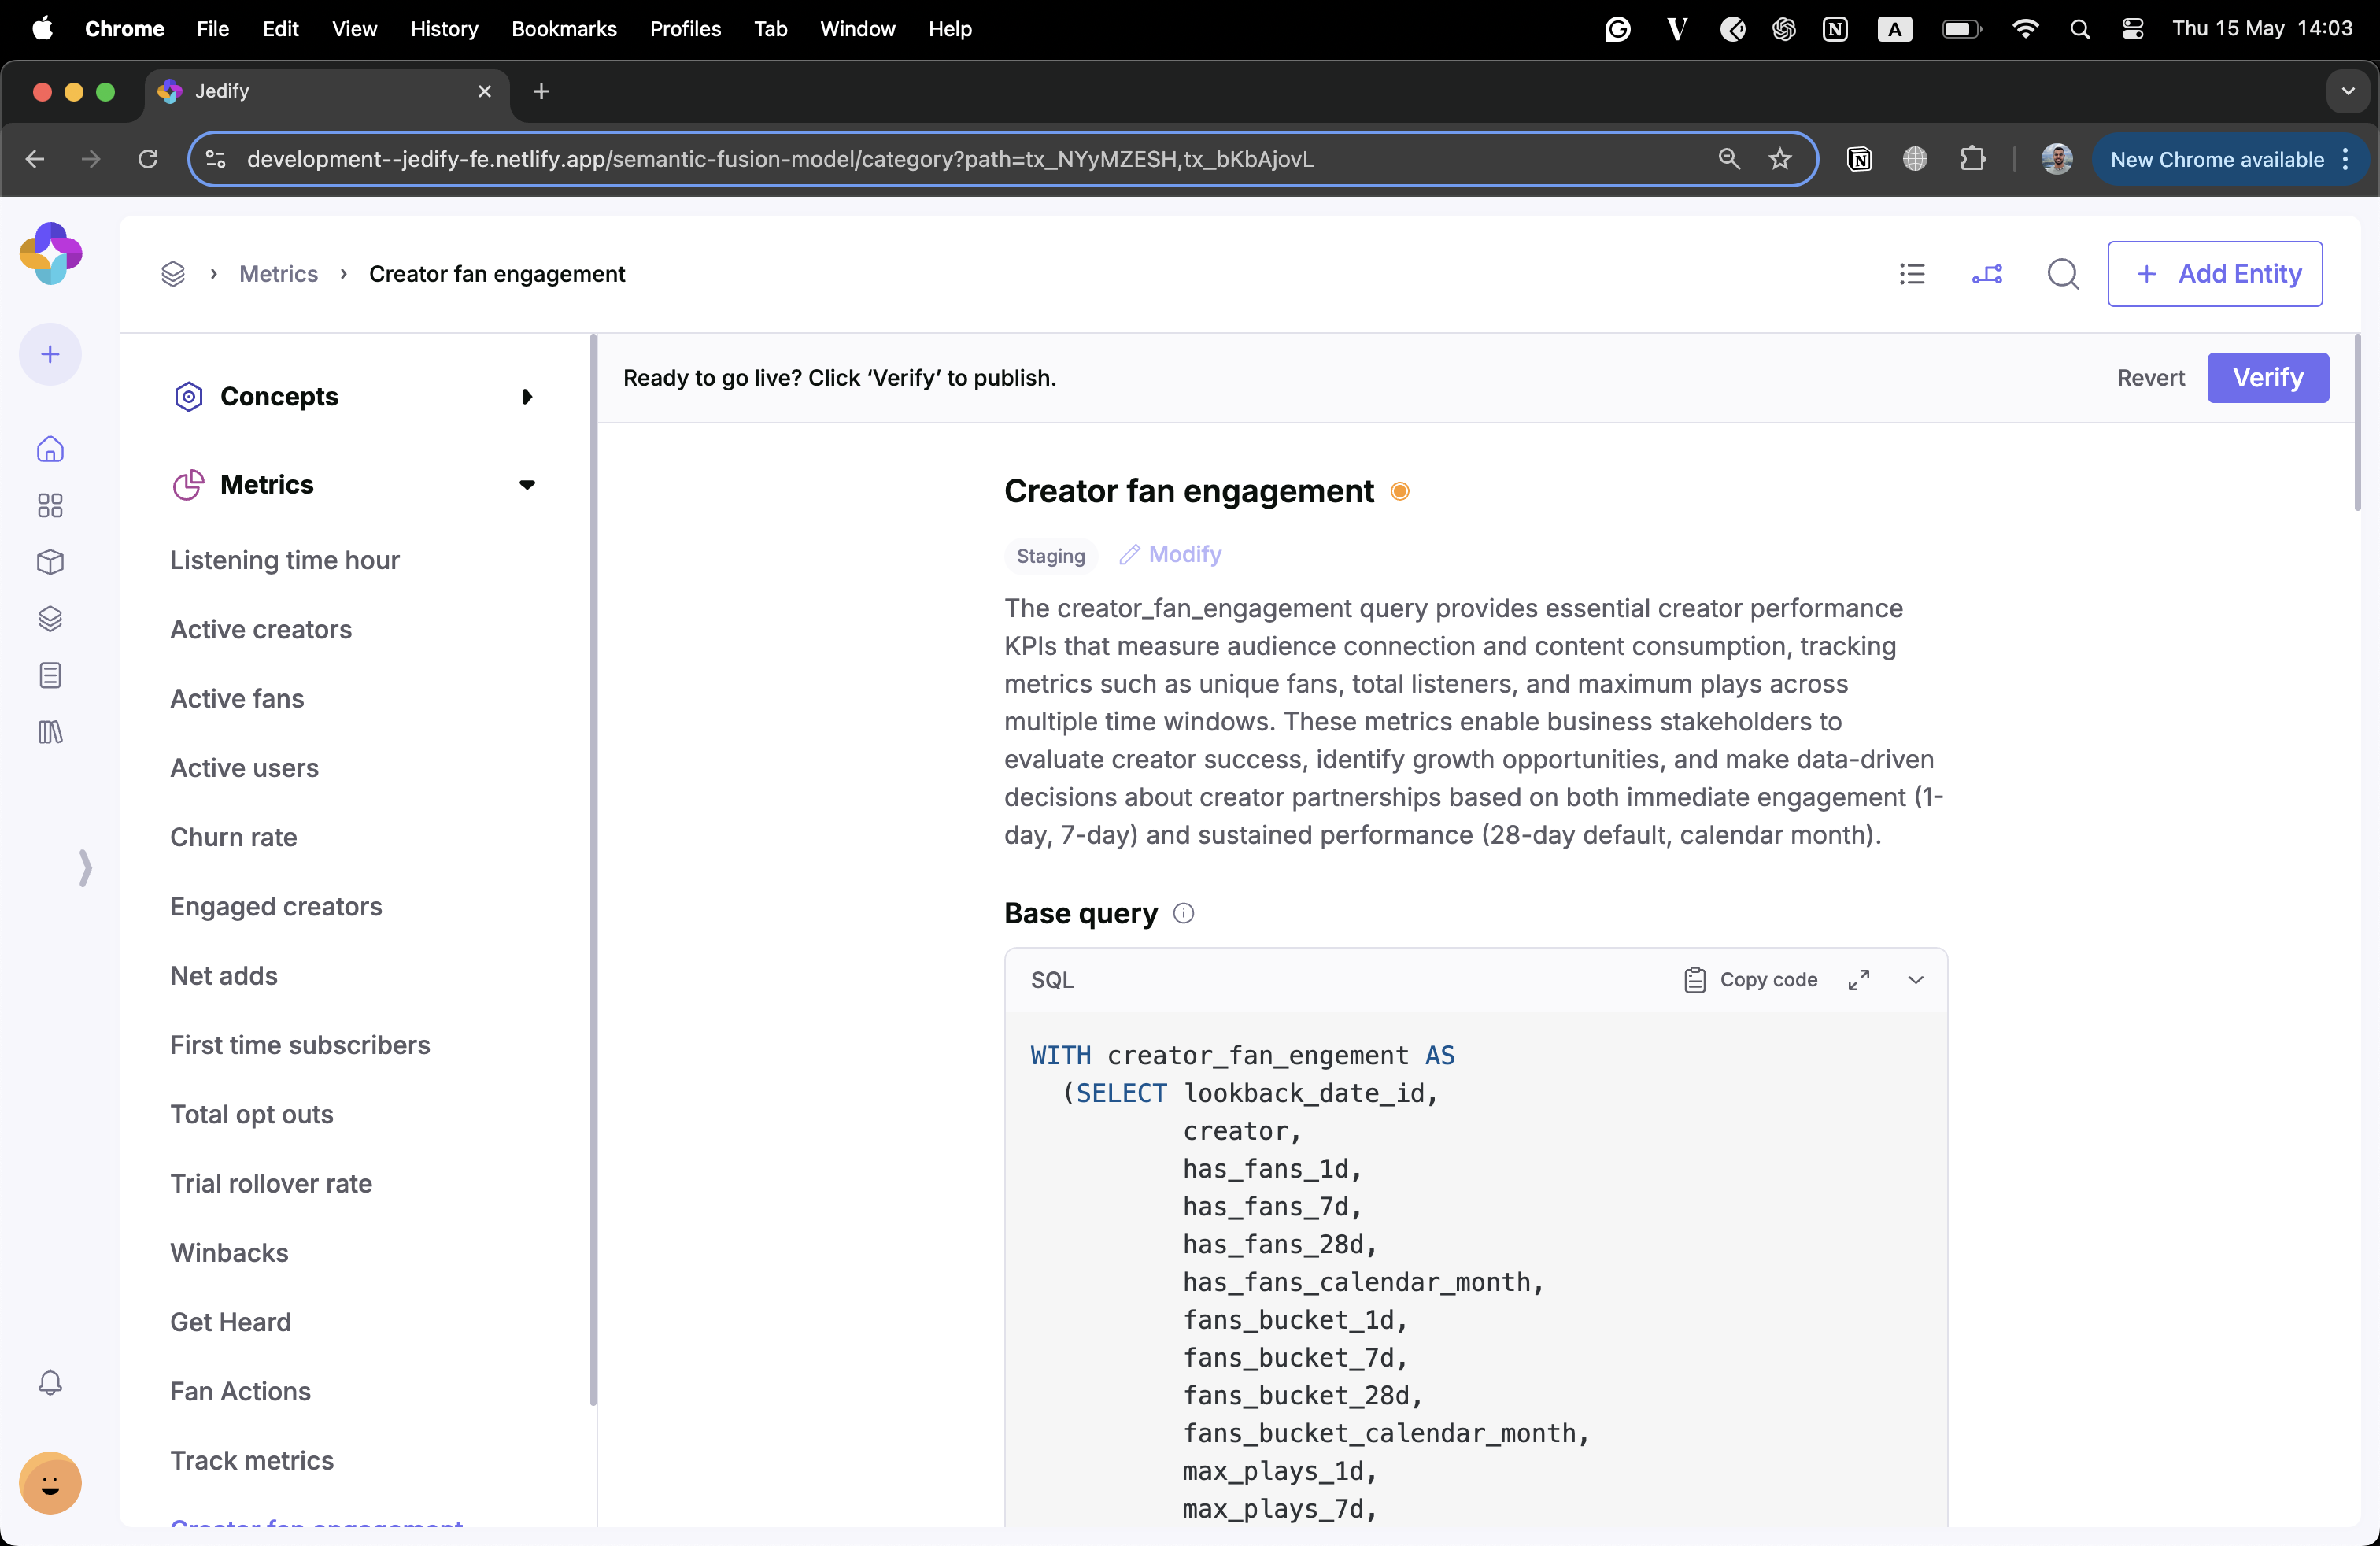Viewport: 2380px width, 1546px height.
Task: Click Revert in the publish banner
Action: (2150, 378)
